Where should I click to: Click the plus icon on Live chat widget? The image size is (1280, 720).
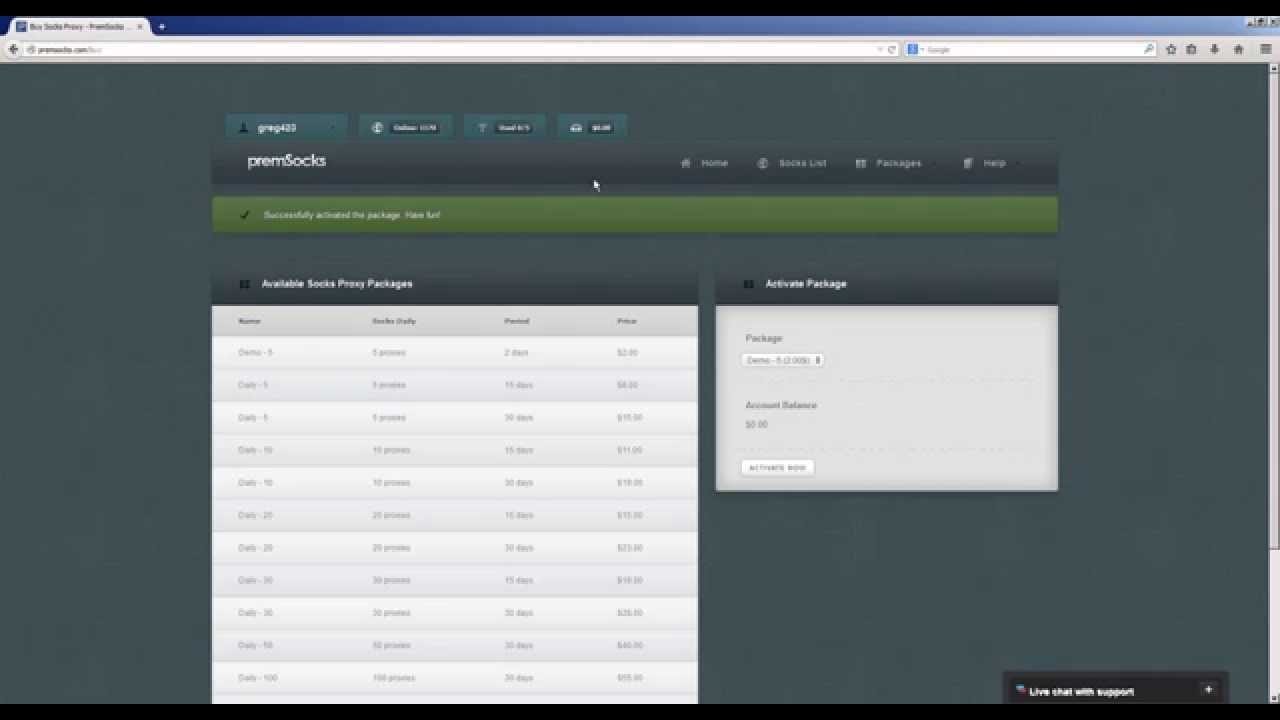(x=1208, y=689)
